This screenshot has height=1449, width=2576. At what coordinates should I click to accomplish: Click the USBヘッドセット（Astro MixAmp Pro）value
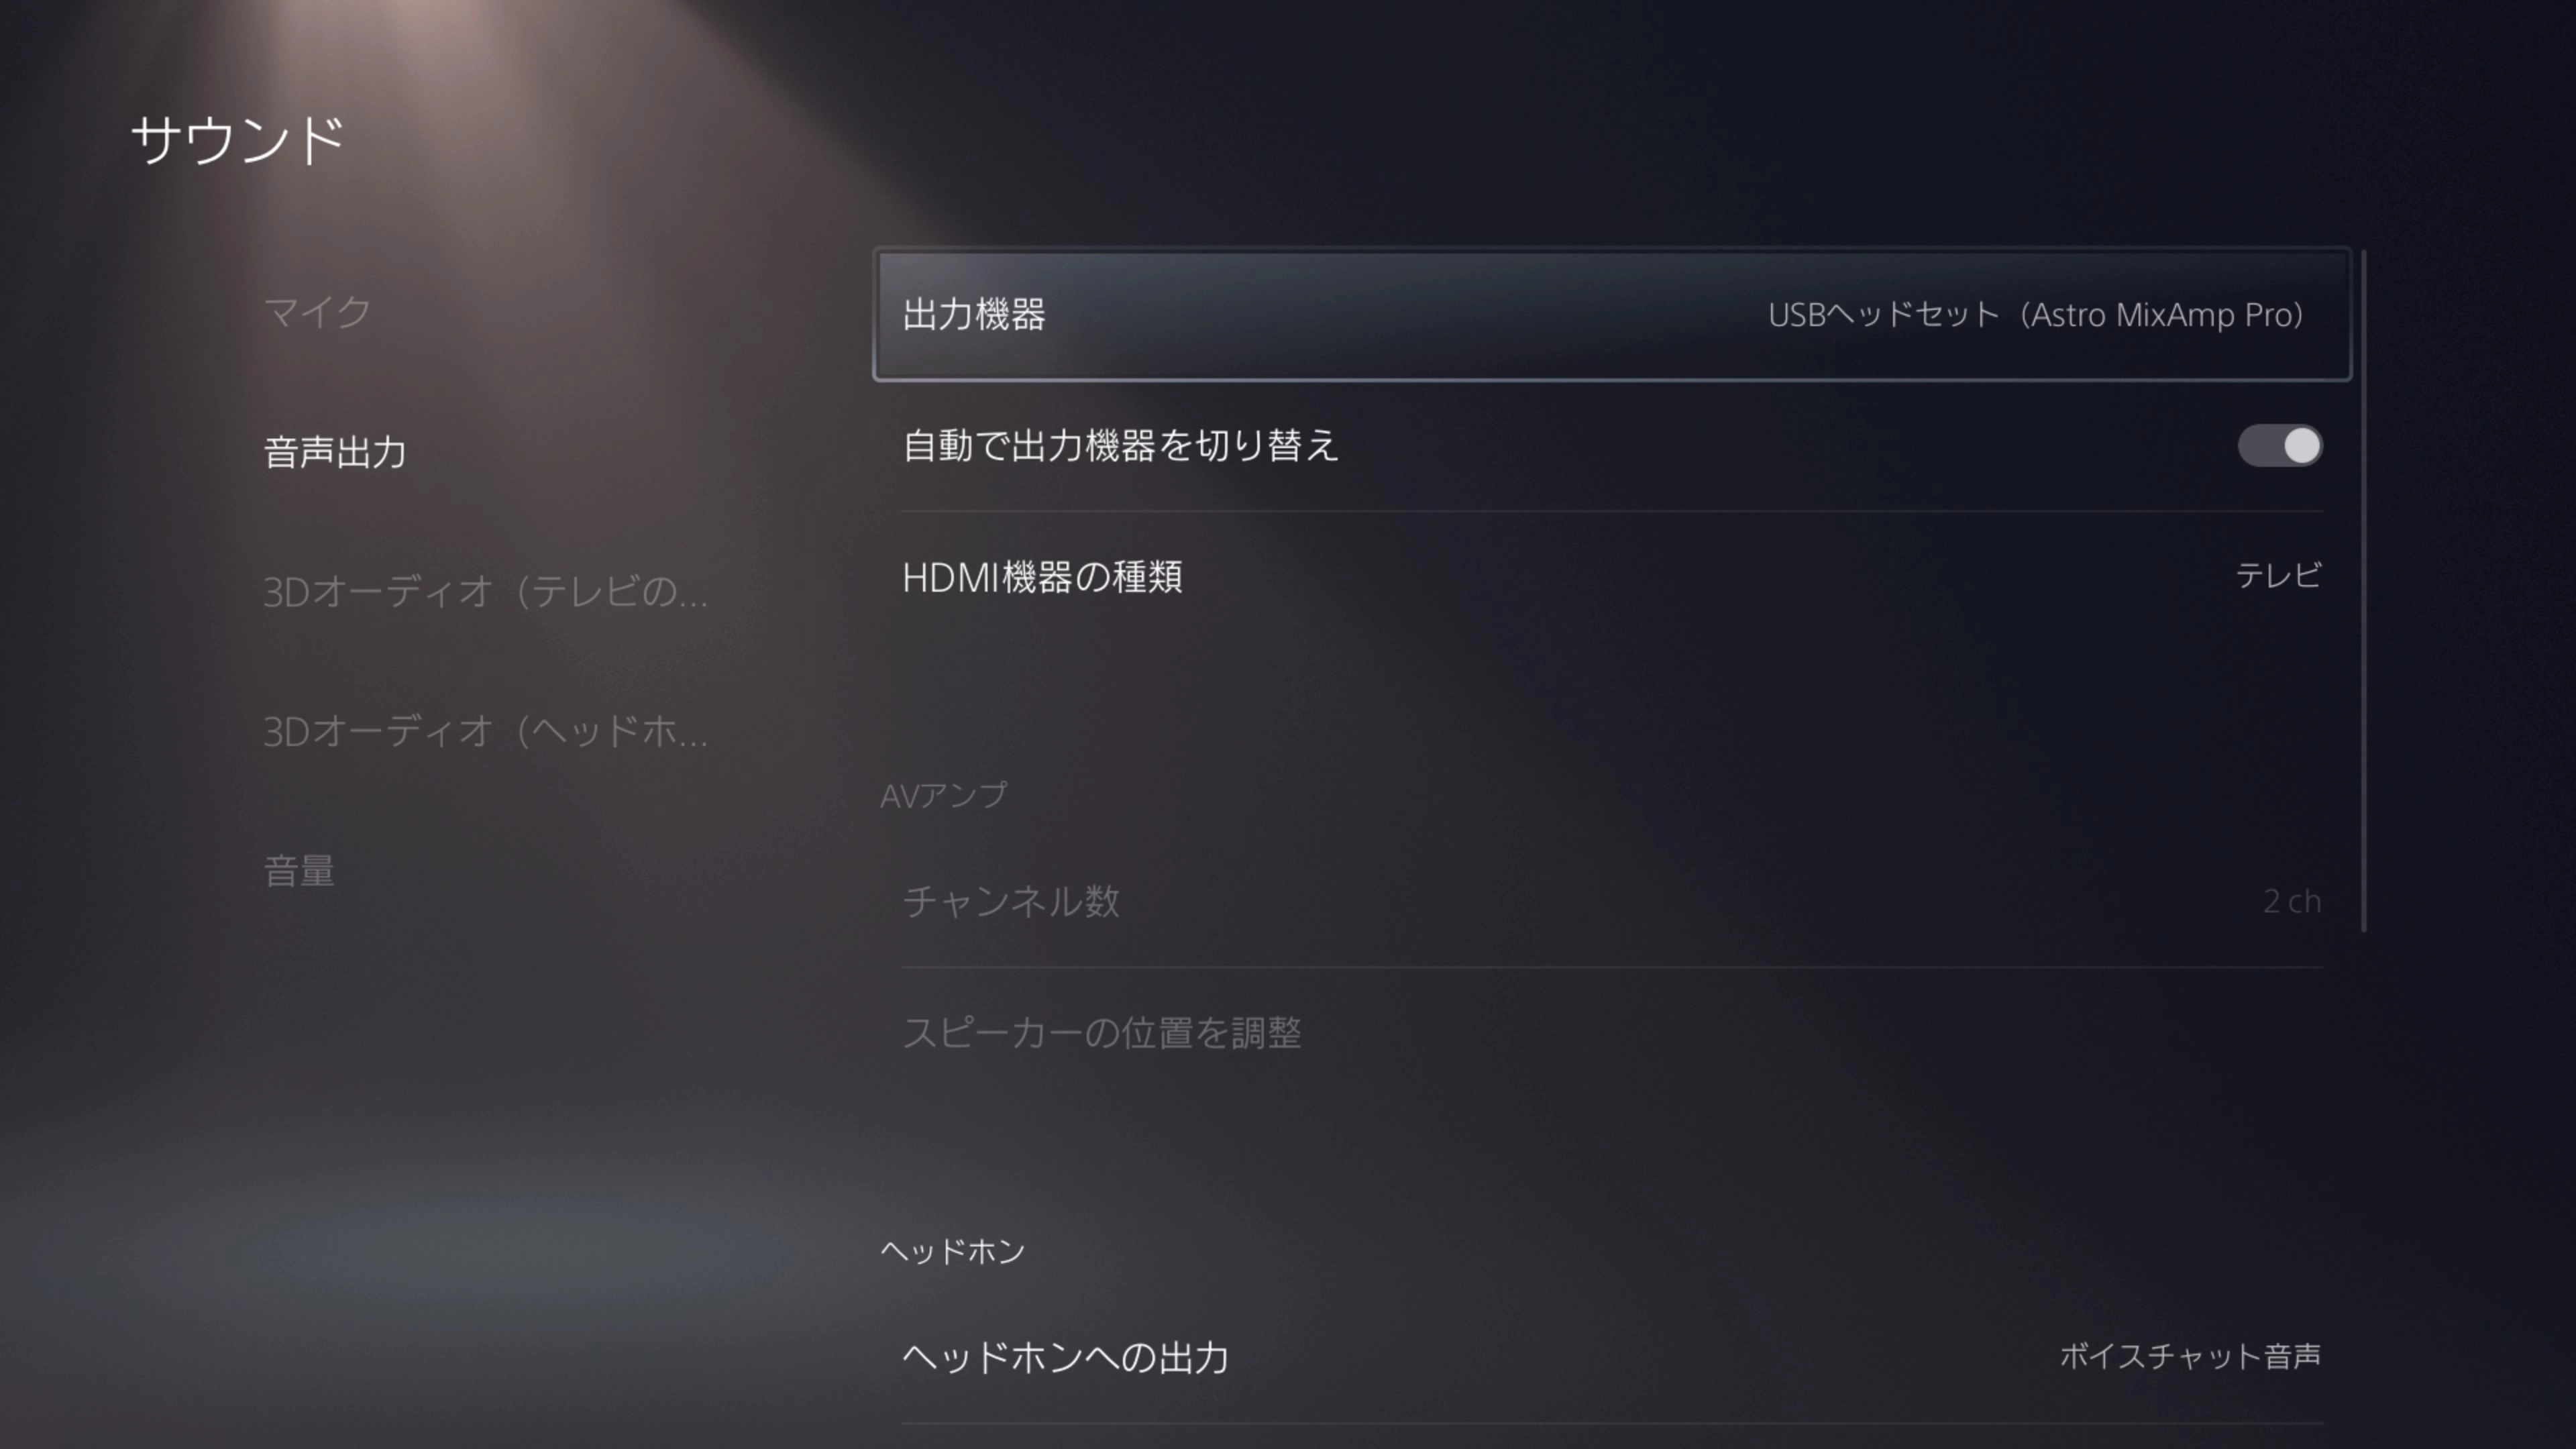[x=2036, y=315]
